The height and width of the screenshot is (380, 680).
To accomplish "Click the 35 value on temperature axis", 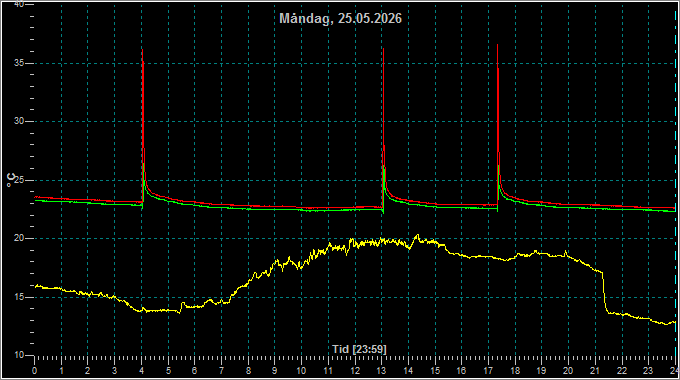I will point(19,63).
